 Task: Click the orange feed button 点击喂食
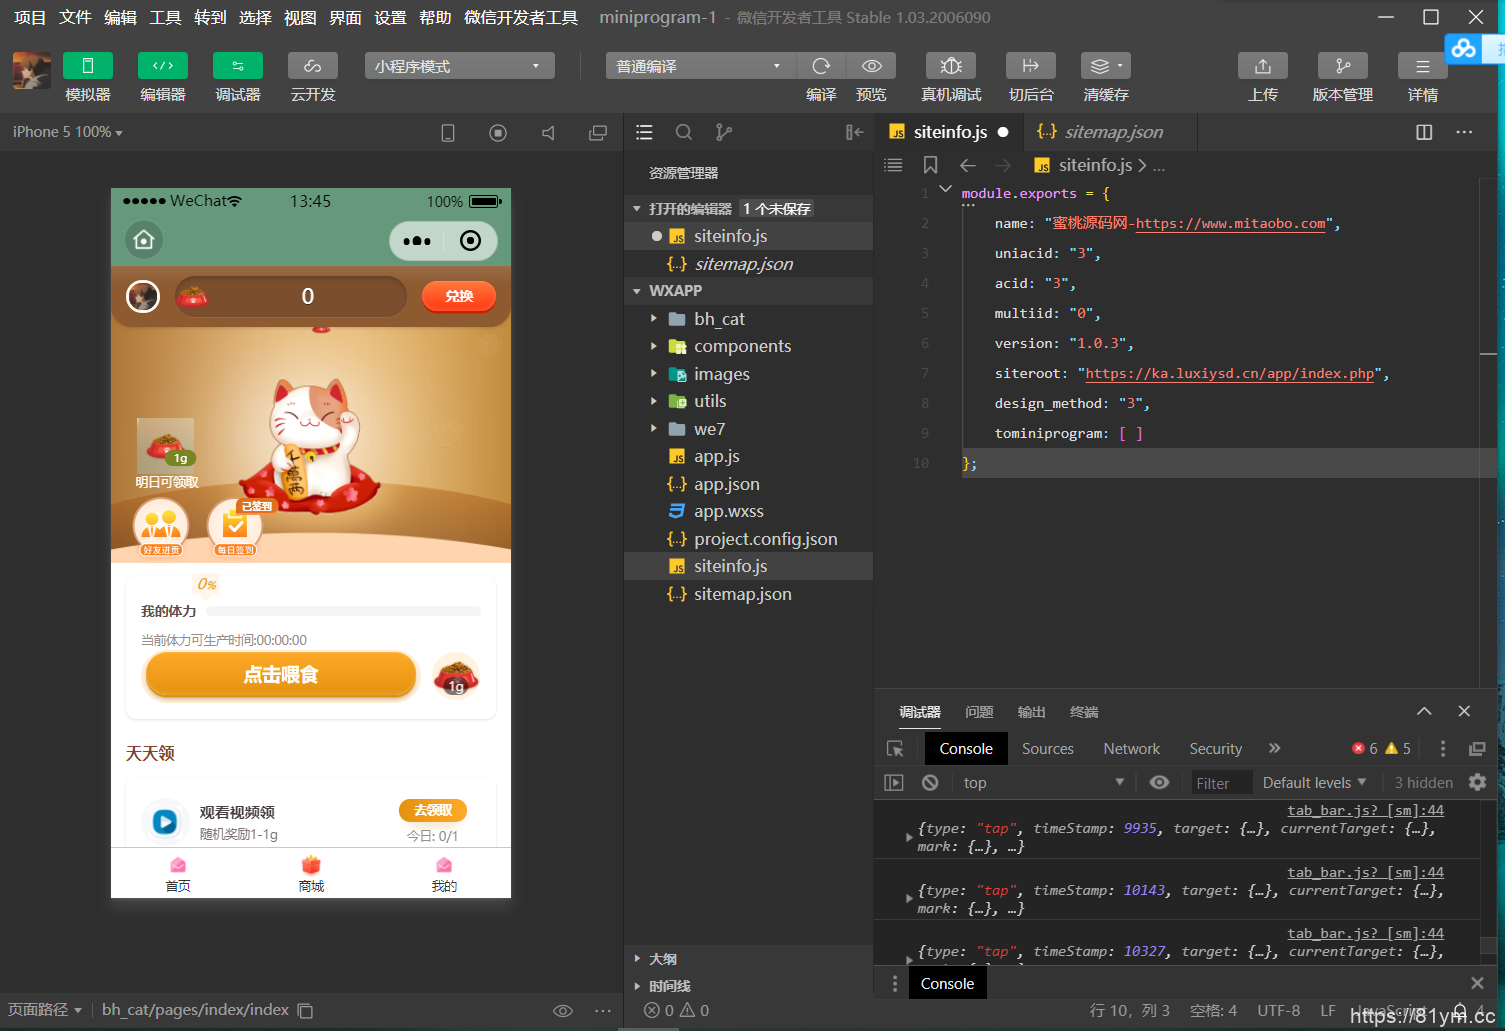pyautogui.click(x=281, y=675)
